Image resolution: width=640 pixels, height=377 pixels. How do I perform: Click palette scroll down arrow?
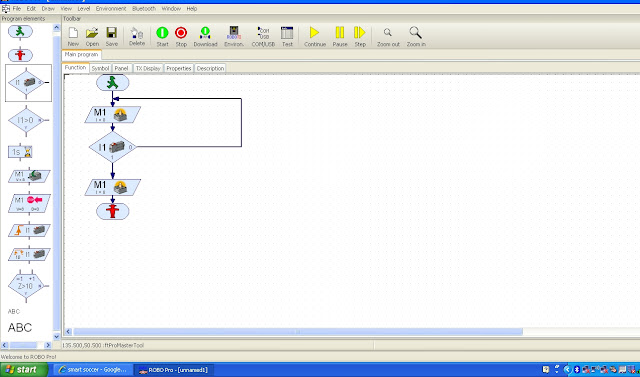pyautogui.click(x=57, y=337)
